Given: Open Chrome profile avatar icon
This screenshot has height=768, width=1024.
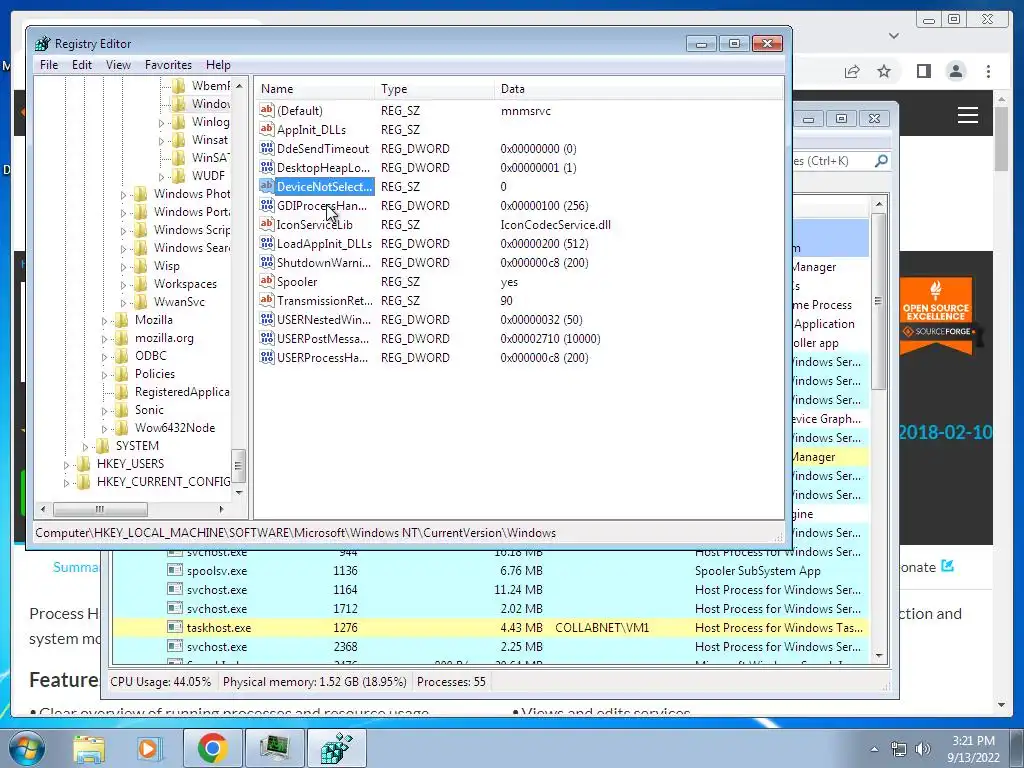Looking at the screenshot, I should [956, 71].
